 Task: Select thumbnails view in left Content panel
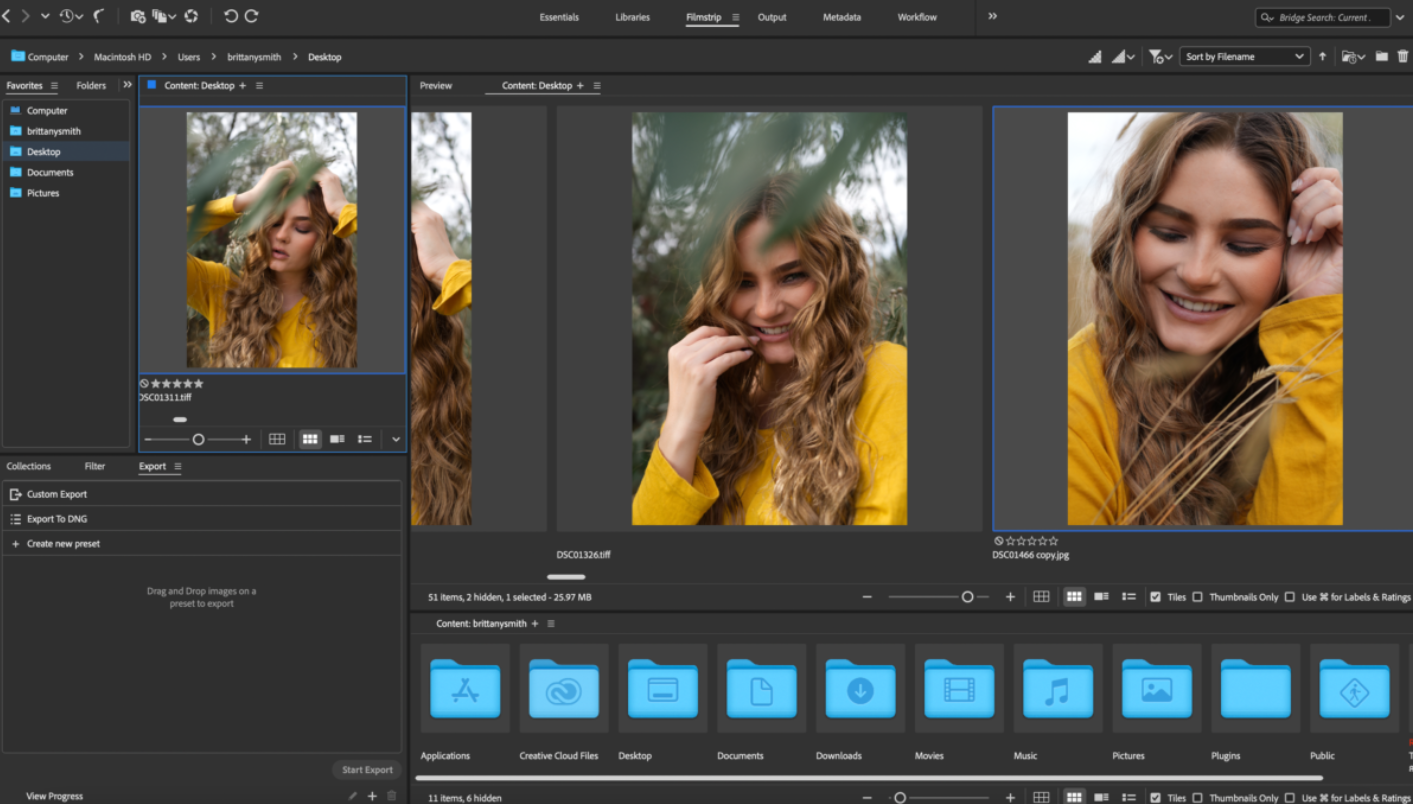coord(310,439)
